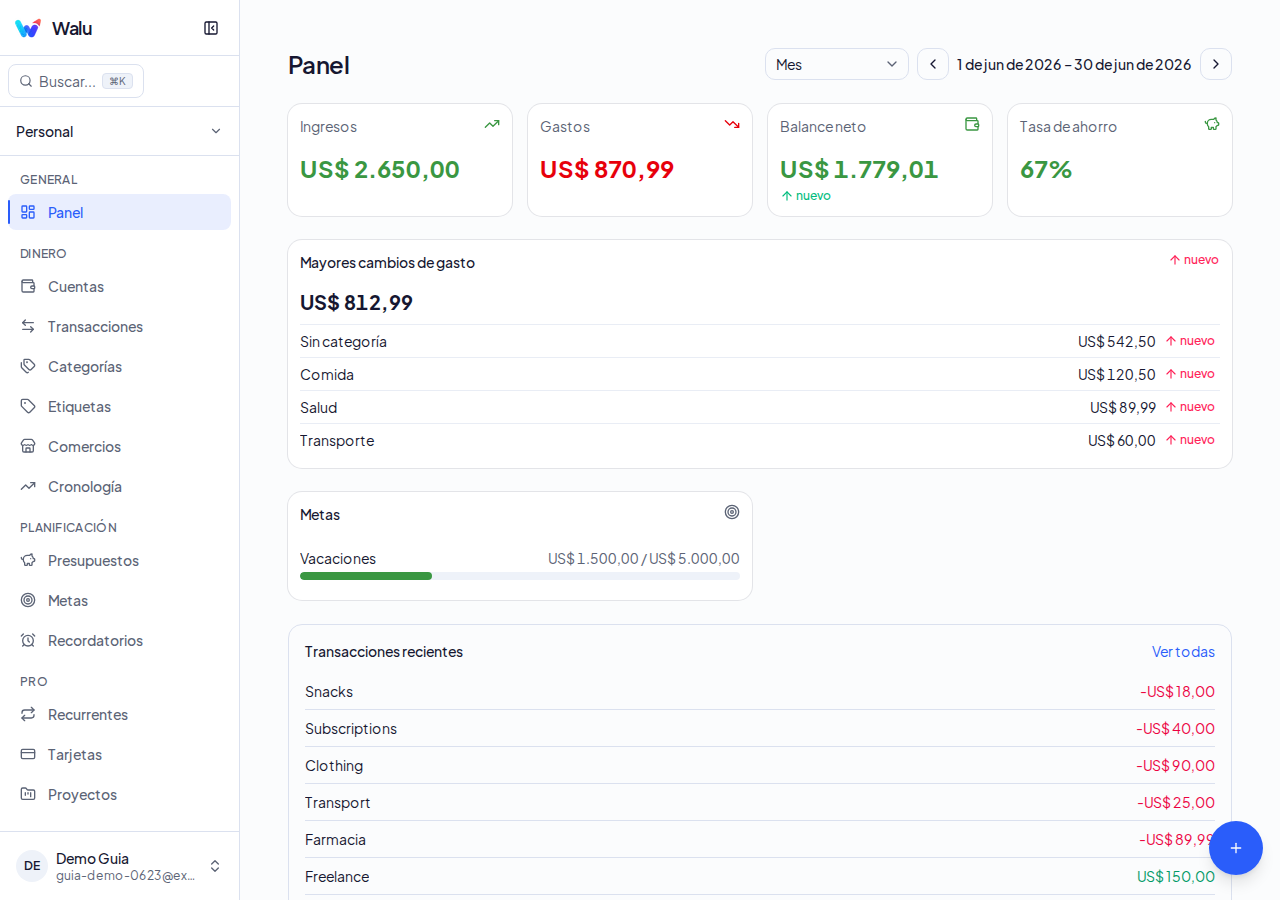Screen dimensions: 1280x900
Task: Collapse the sidebar with the panel icon
Action: (x=211, y=28)
